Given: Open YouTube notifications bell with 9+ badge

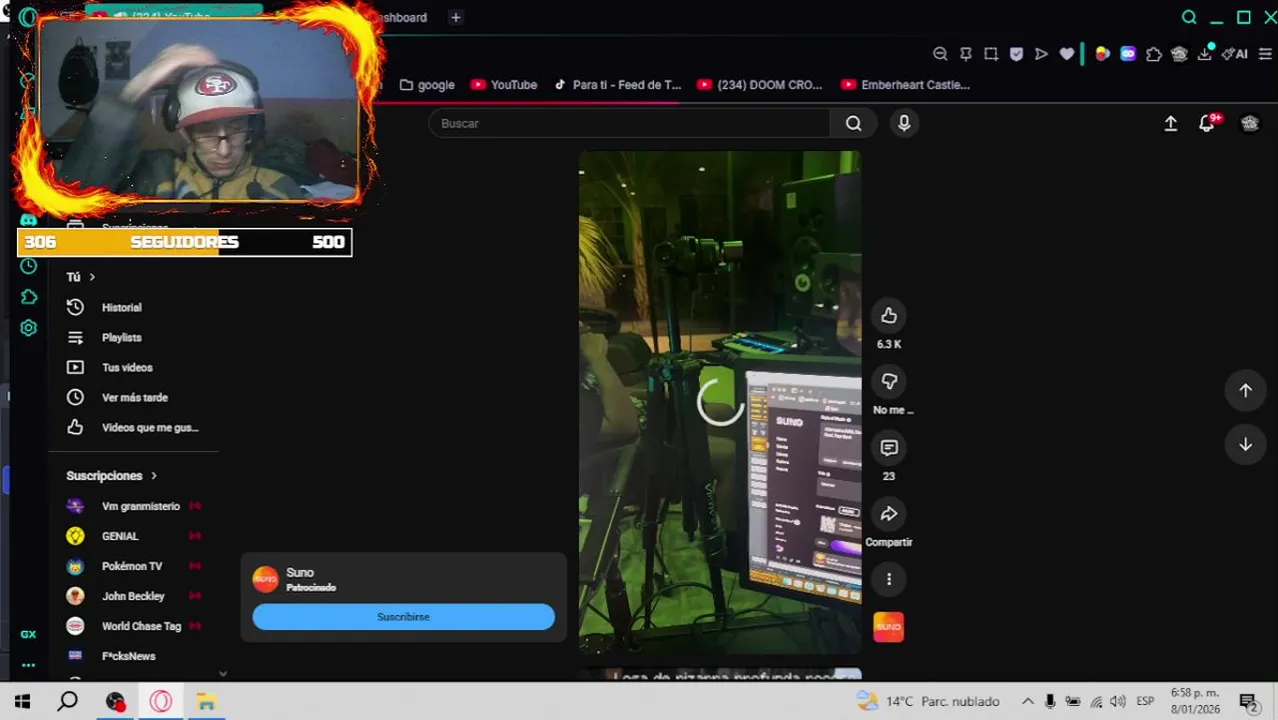Looking at the screenshot, I should (x=1208, y=123).
